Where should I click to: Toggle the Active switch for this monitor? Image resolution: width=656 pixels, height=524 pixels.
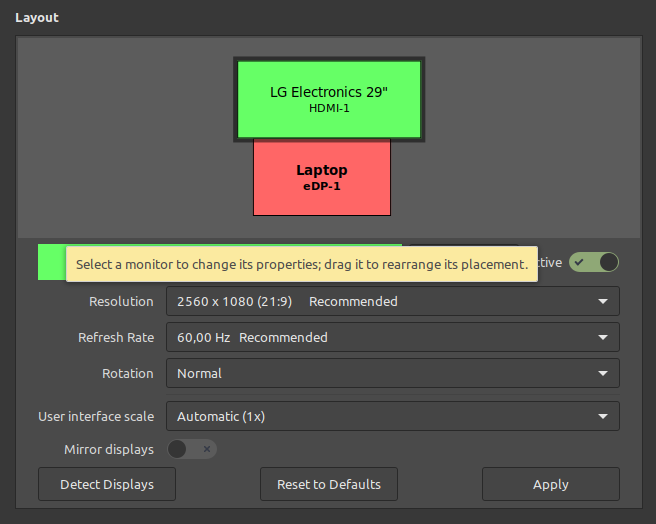tap(594, 262)
